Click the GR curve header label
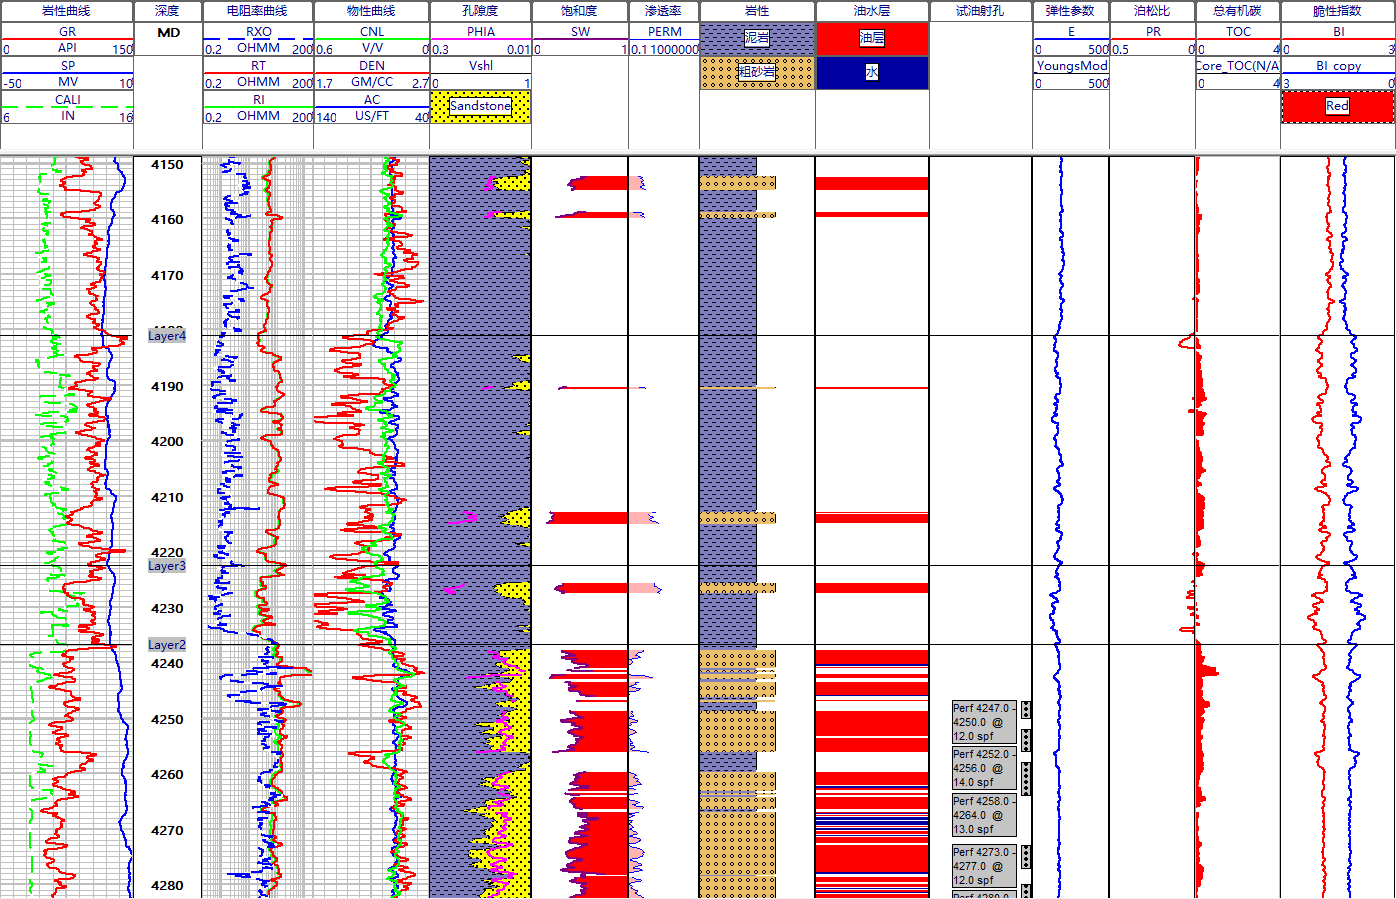This screenshot has width=1396, height=899. pyautogui.click(x=67, y=32)
